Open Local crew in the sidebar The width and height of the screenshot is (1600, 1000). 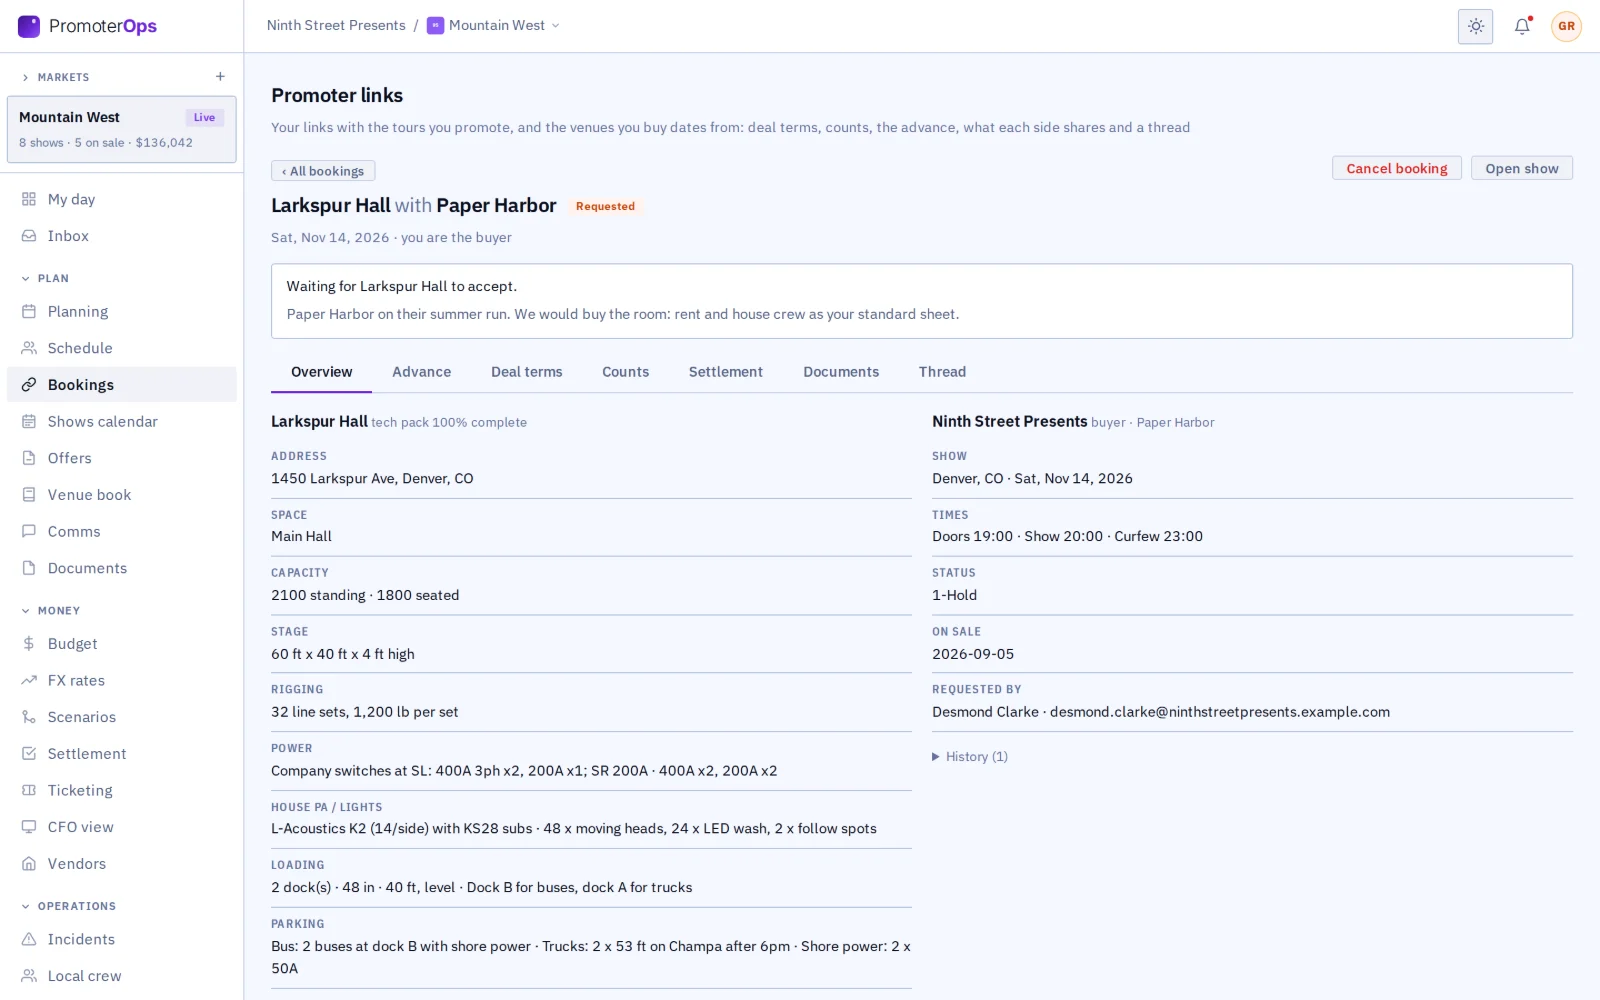coord(122,976)
